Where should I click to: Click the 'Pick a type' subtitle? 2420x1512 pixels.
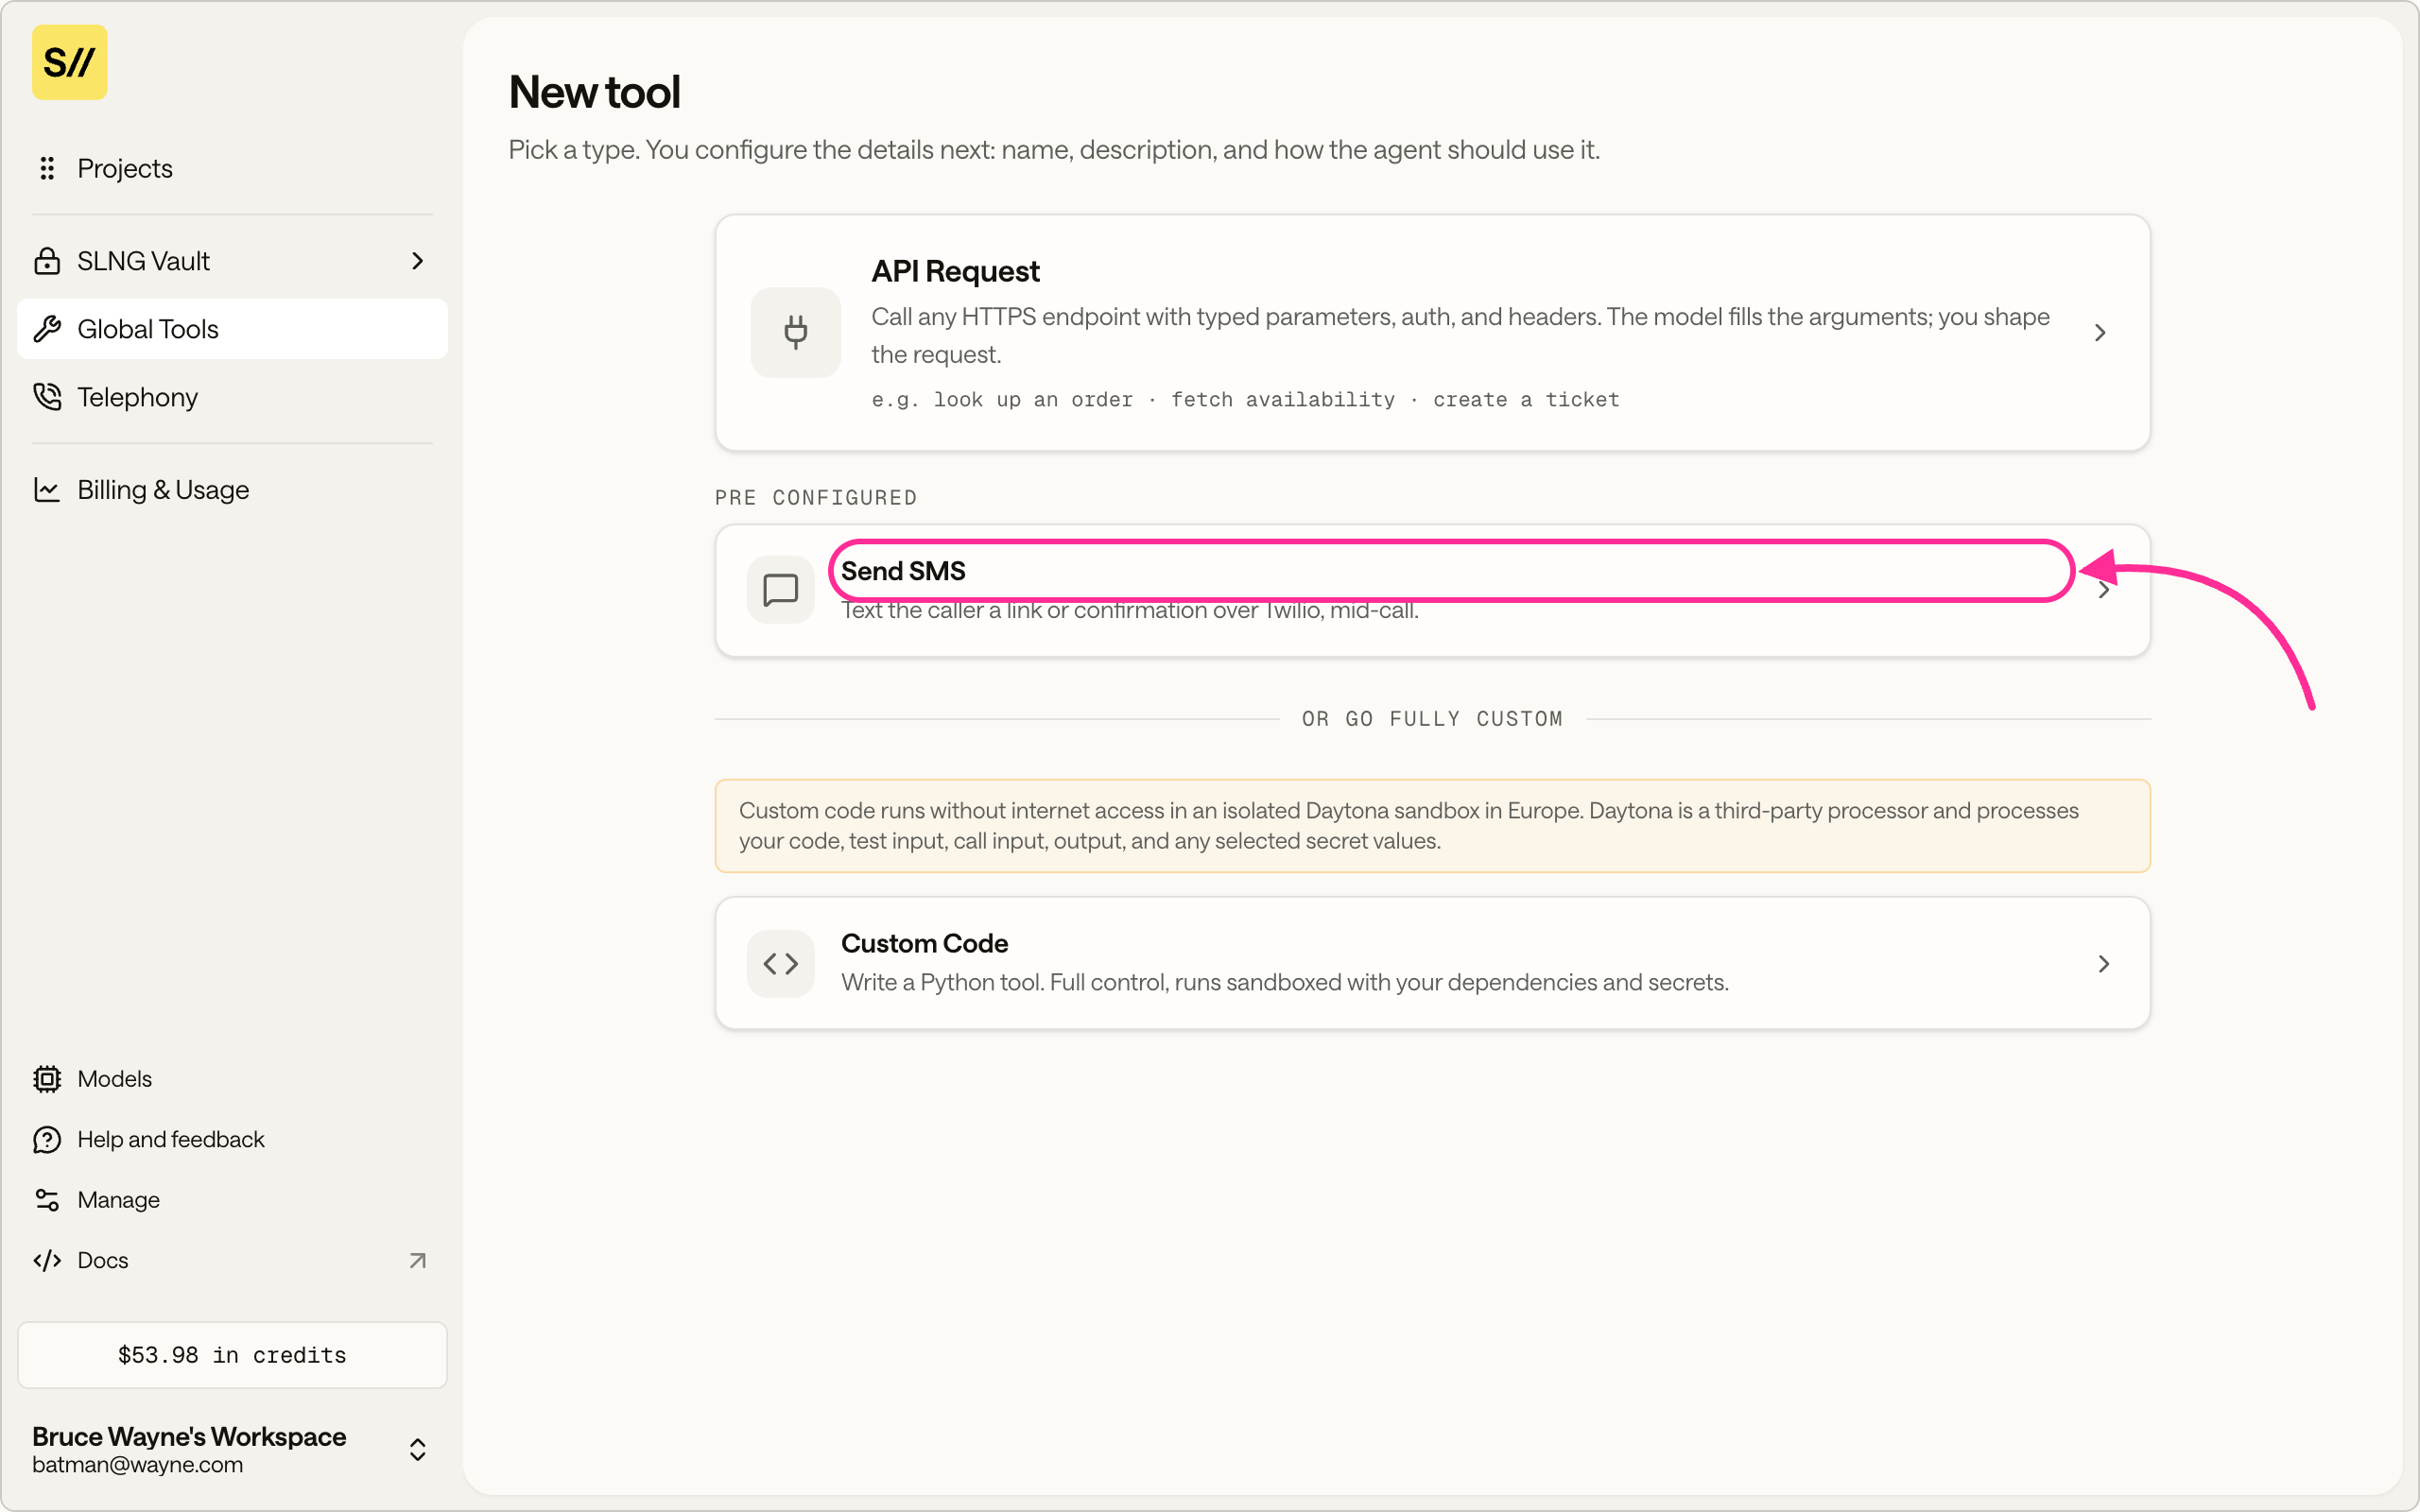1054,150
